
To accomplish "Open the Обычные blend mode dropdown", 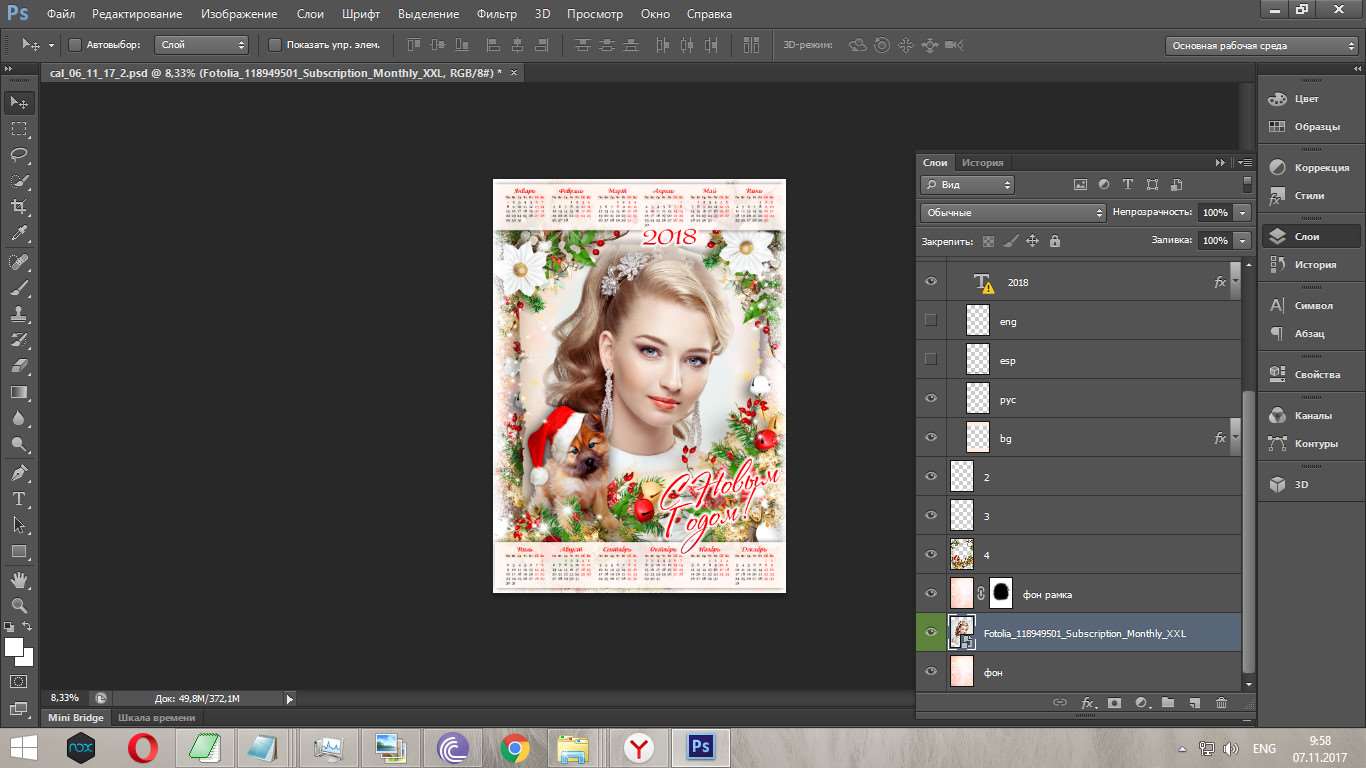I will click(x=1013, y=213).
